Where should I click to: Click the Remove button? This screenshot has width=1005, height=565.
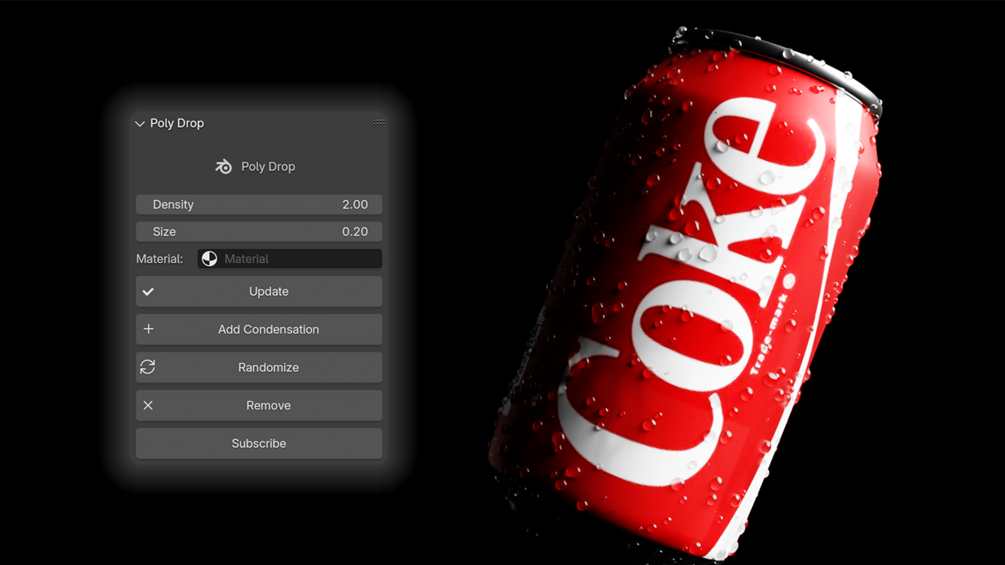pos(259,405)
